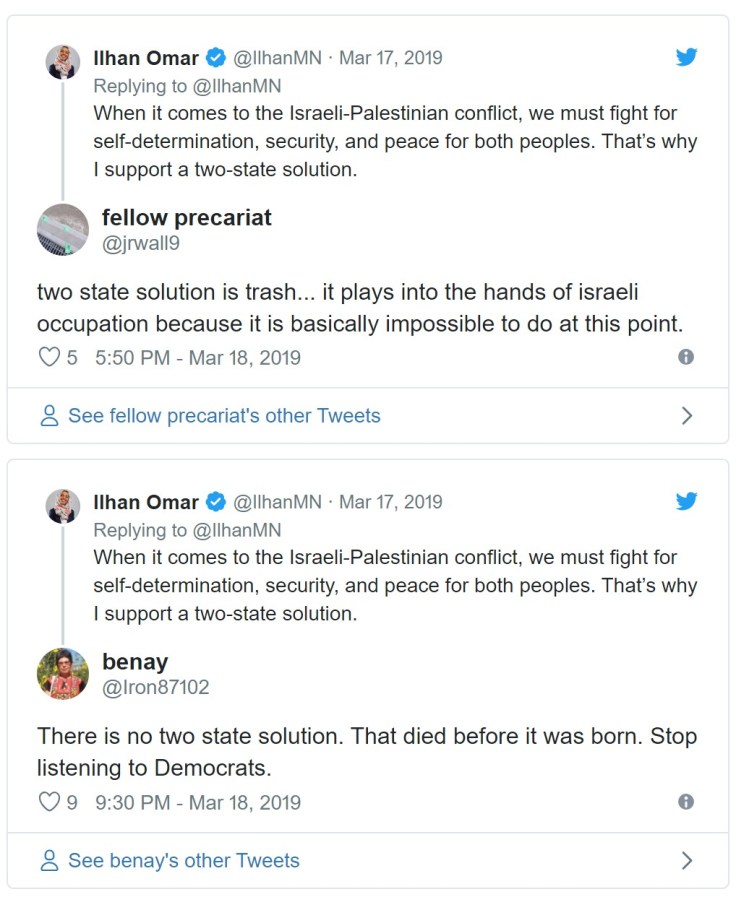Open info icon on fellow precariat's tweet
736x897 pixels.
[686, 357]
